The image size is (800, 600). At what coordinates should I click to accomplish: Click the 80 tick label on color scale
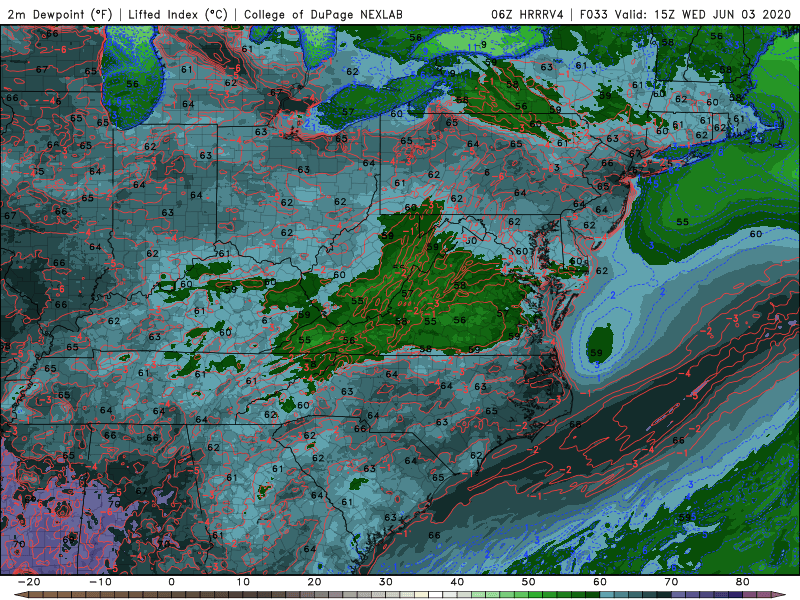pyautogui.click(x=743, y=582)
